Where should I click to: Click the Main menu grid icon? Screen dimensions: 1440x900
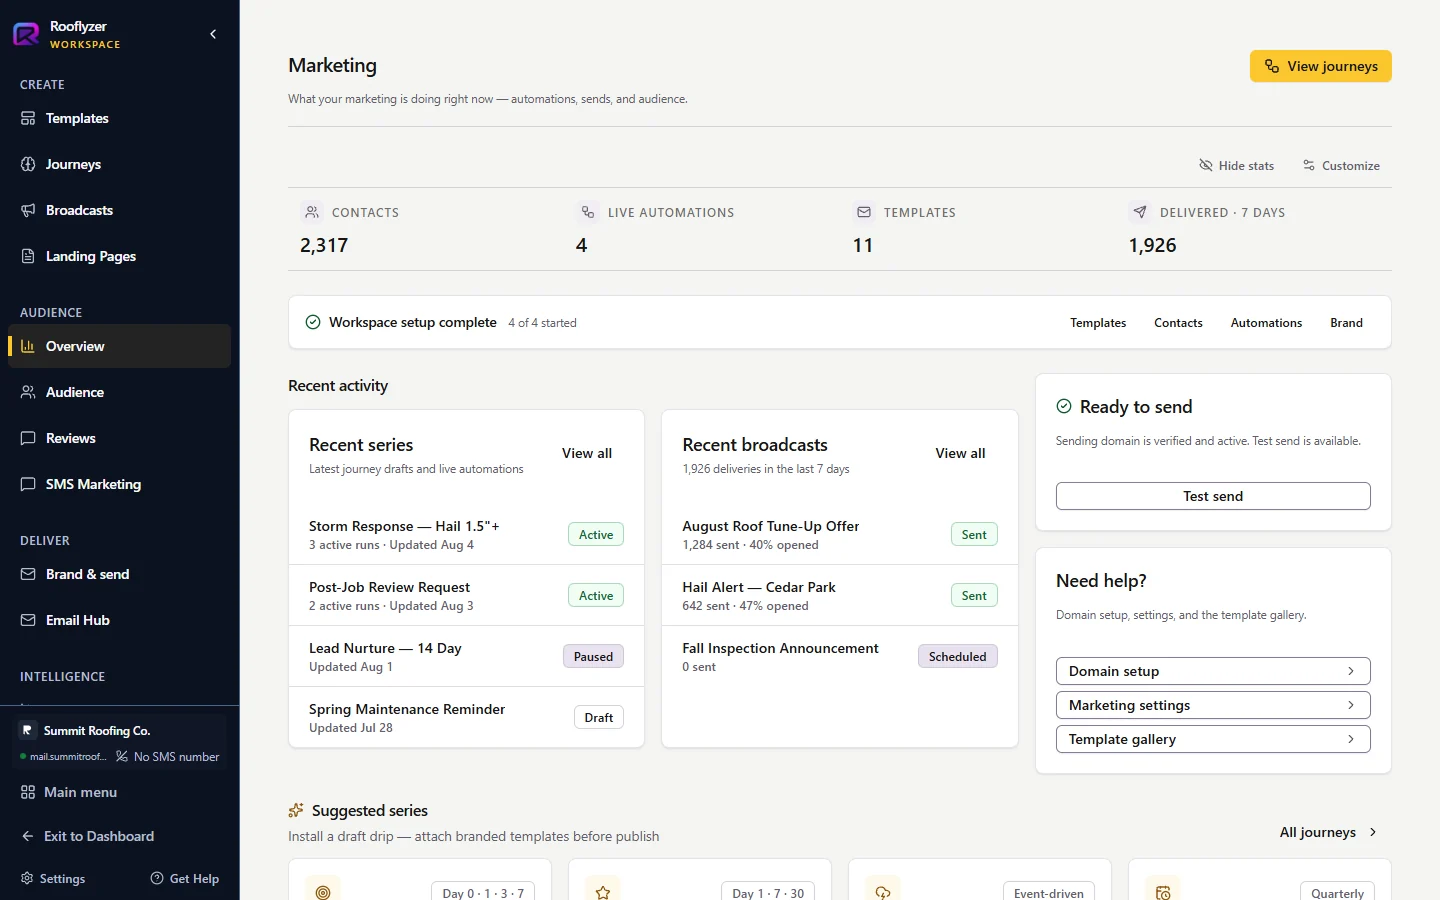(28, 792)
